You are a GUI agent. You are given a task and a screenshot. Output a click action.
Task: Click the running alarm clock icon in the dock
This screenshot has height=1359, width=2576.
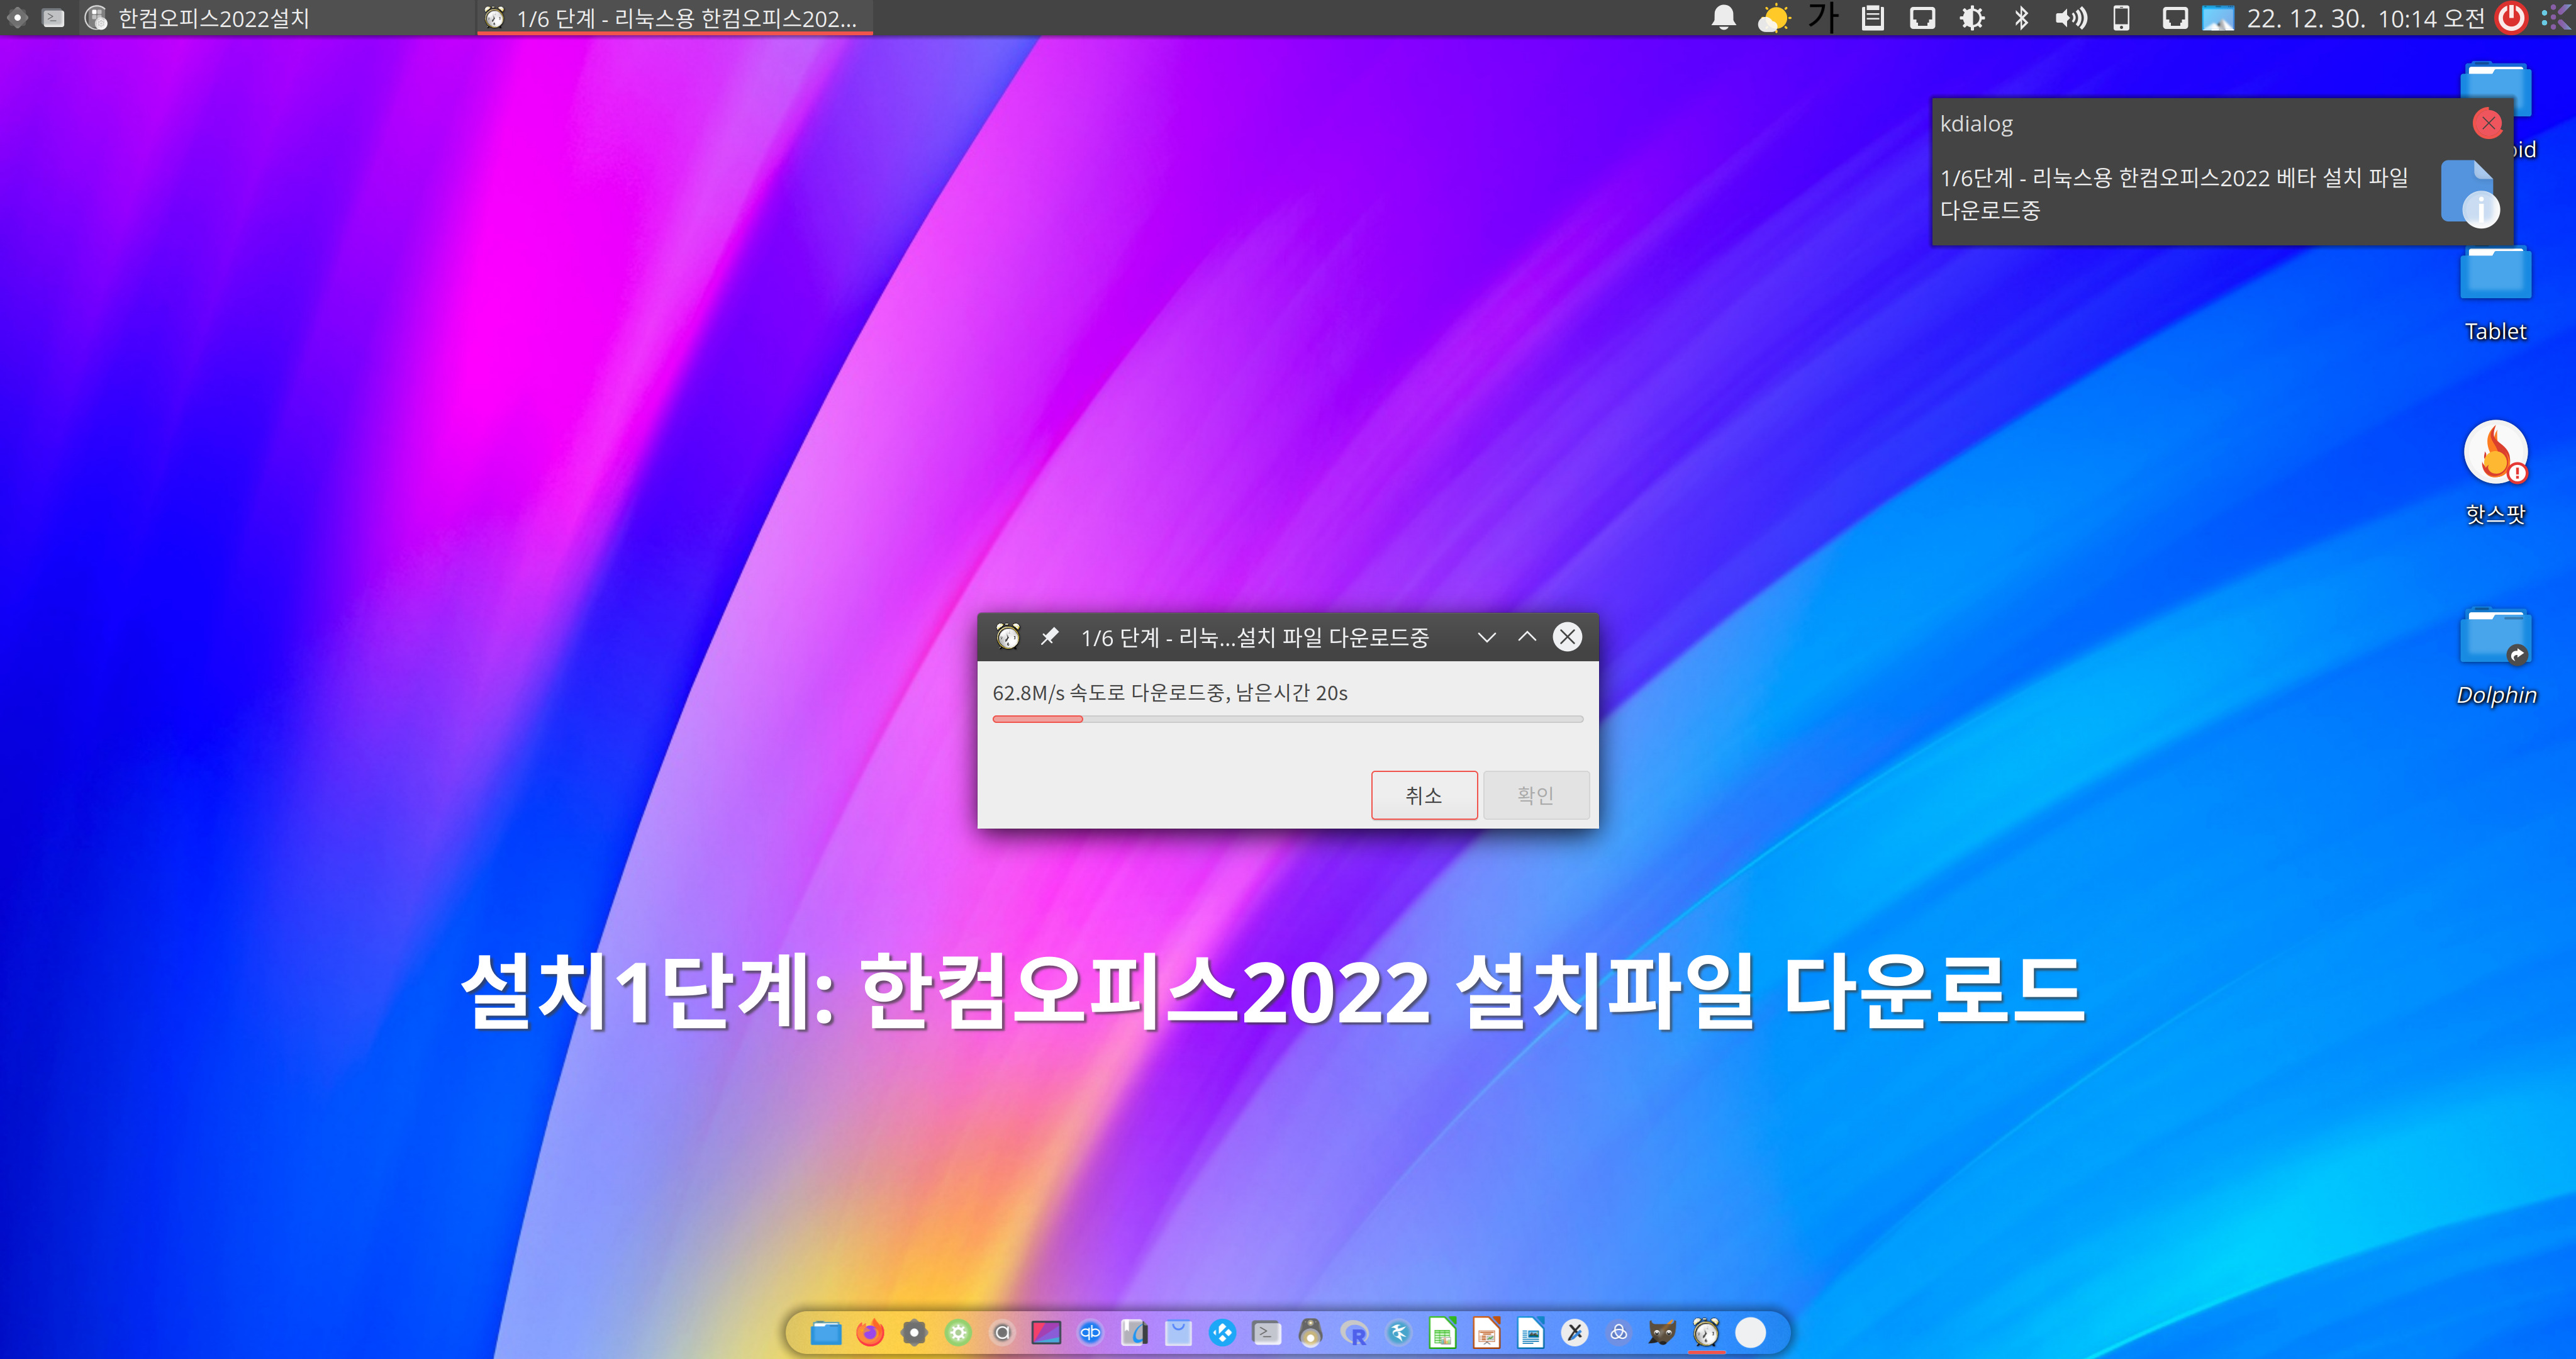coord(1706,1332)
